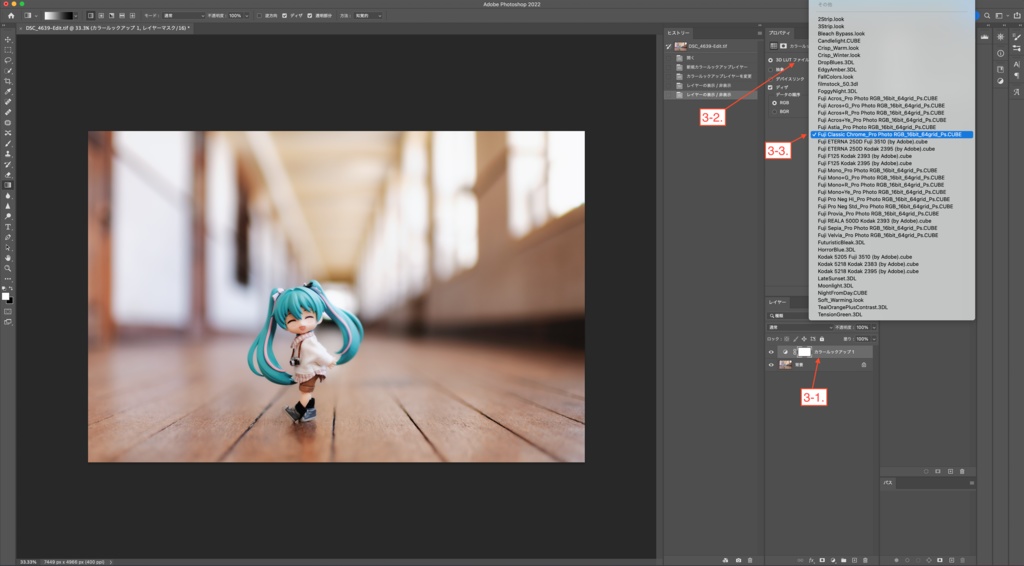Choose Moonlight.3DL from LUT list
Screen dimensions: 1024x566
coord(835,285)
